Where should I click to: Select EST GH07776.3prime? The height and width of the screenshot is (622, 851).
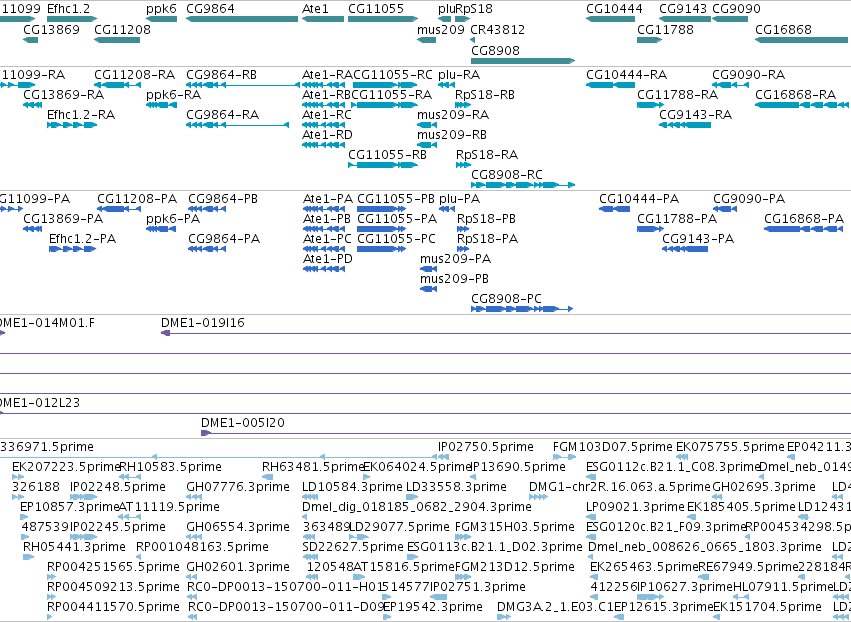coord(194,497)
